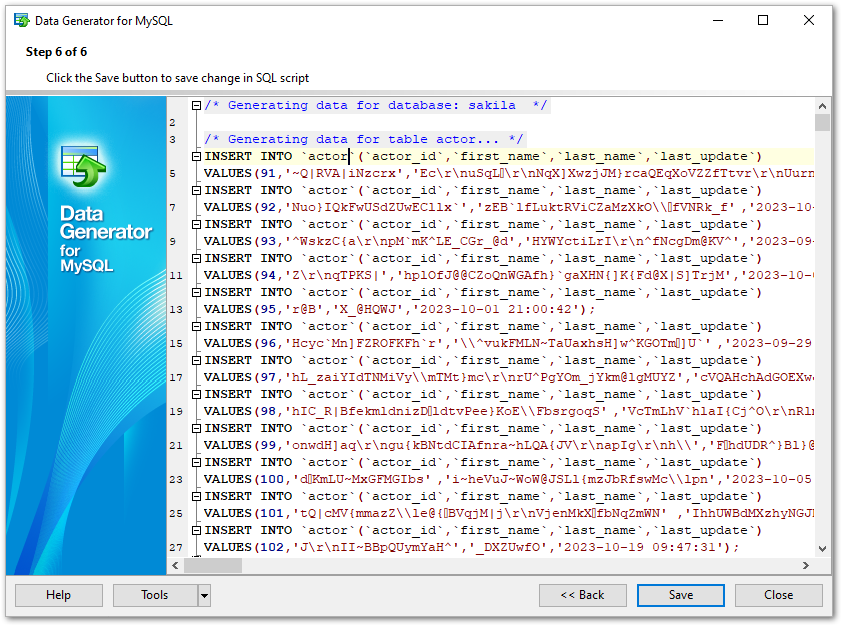Click gutter line number 2

(x=172, y=123)
